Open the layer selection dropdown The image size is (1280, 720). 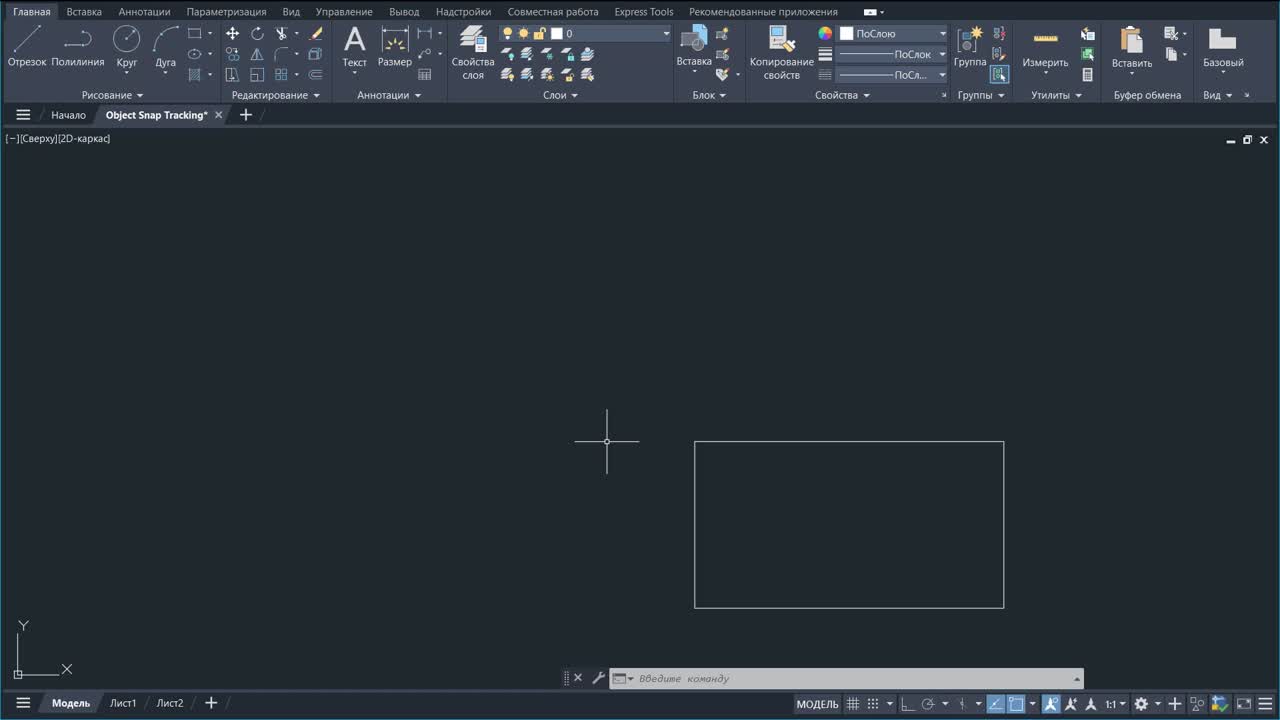pyautogui.click(x=666, y=34)
